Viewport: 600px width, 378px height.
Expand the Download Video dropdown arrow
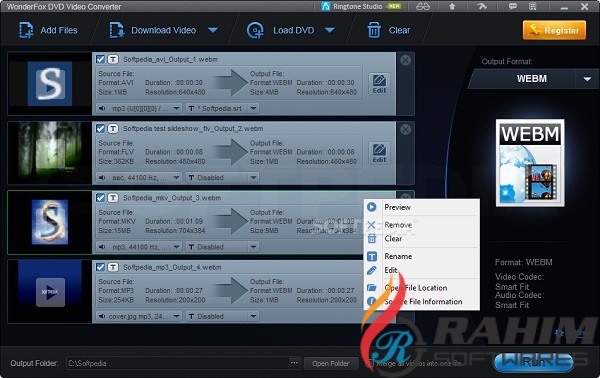213,30
